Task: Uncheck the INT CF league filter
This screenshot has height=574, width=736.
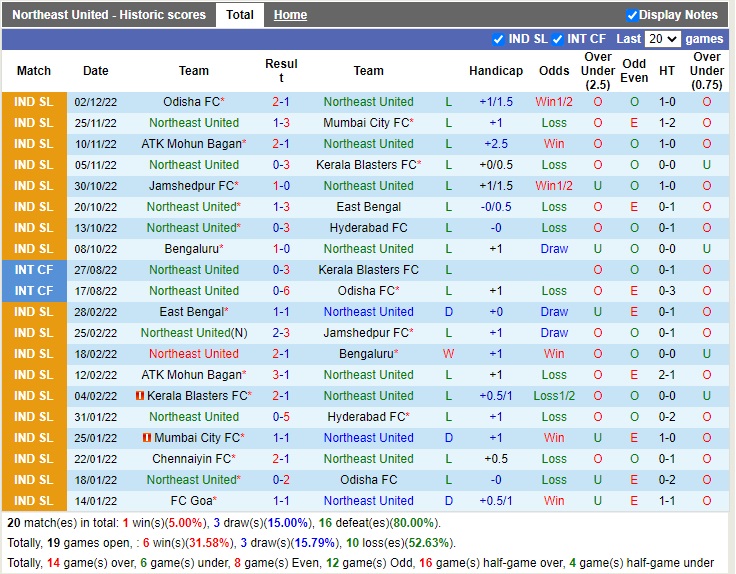Action: click(557, 39)
